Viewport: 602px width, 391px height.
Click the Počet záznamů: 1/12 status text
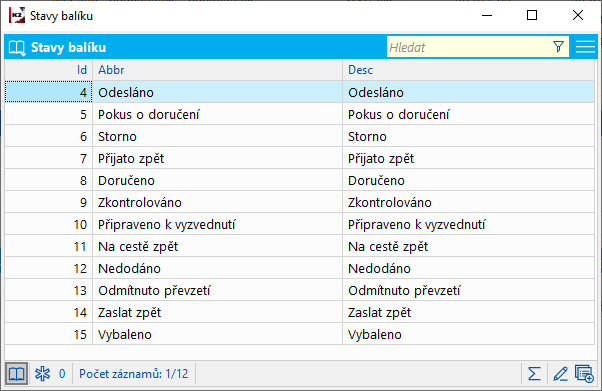pos(134,373)
